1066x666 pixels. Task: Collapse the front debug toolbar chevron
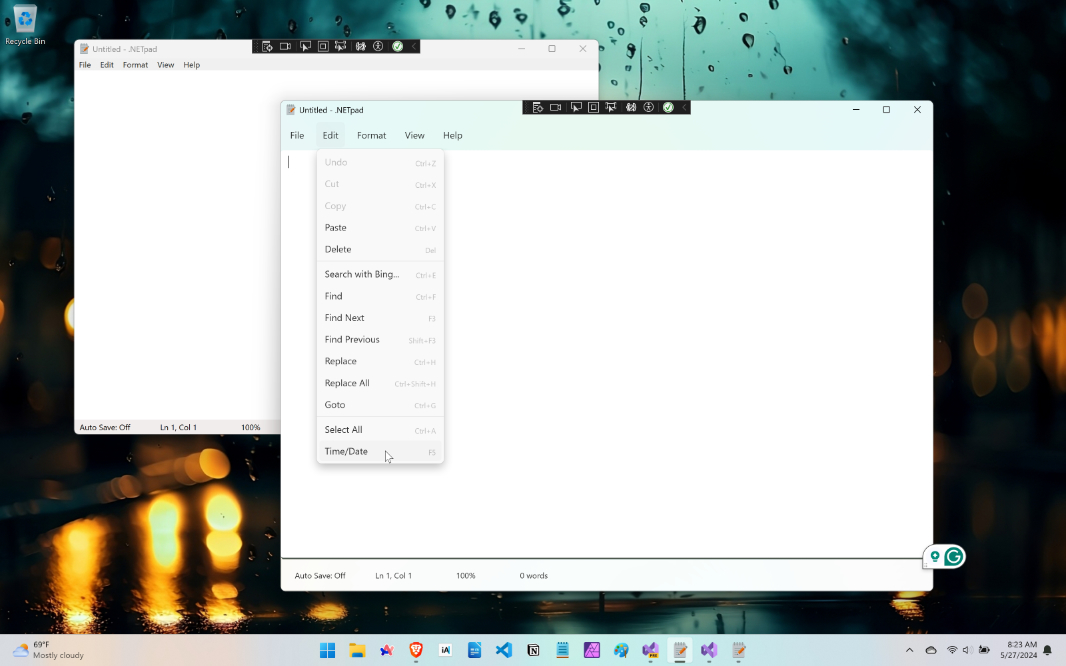pyautogui.click(x=684, y=108)
